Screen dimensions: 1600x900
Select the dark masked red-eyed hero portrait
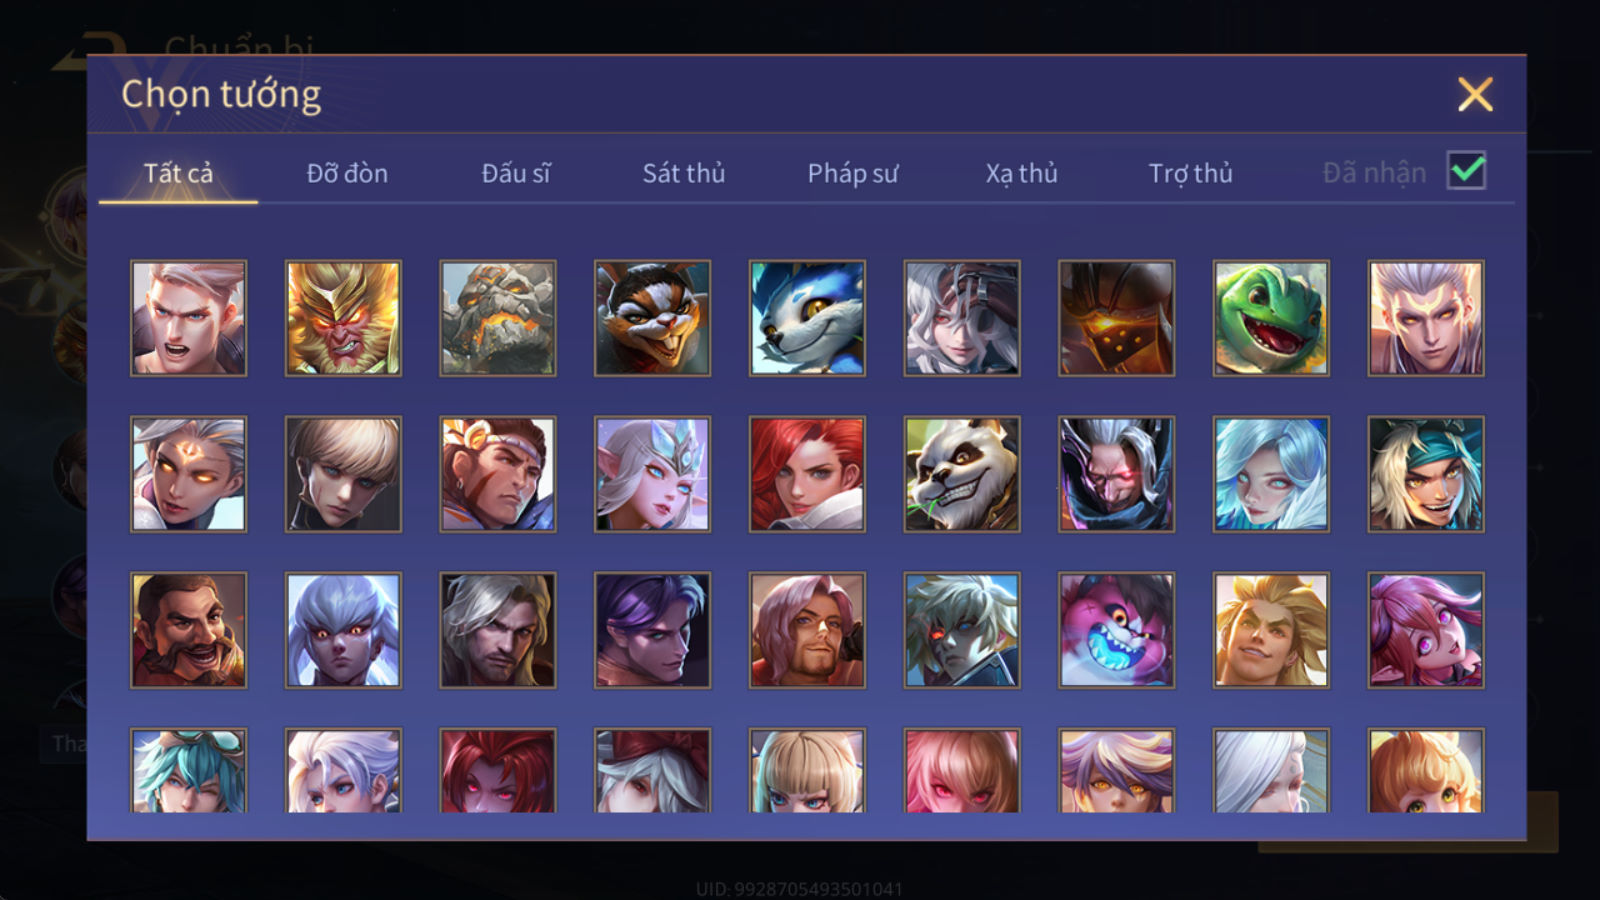point(1116,474)
